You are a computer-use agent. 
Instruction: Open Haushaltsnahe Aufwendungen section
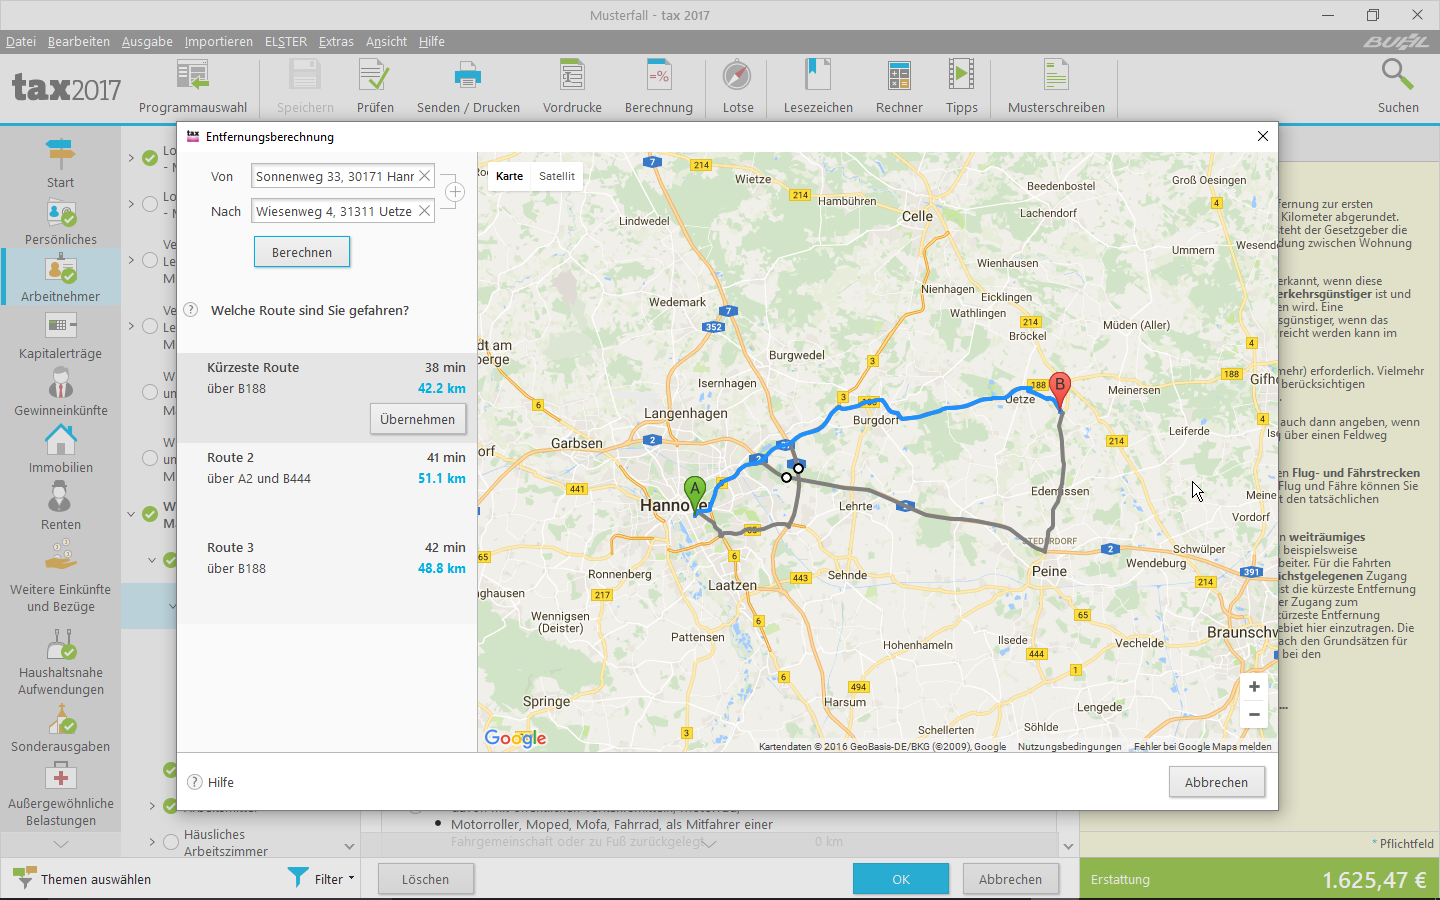[61, 660]
